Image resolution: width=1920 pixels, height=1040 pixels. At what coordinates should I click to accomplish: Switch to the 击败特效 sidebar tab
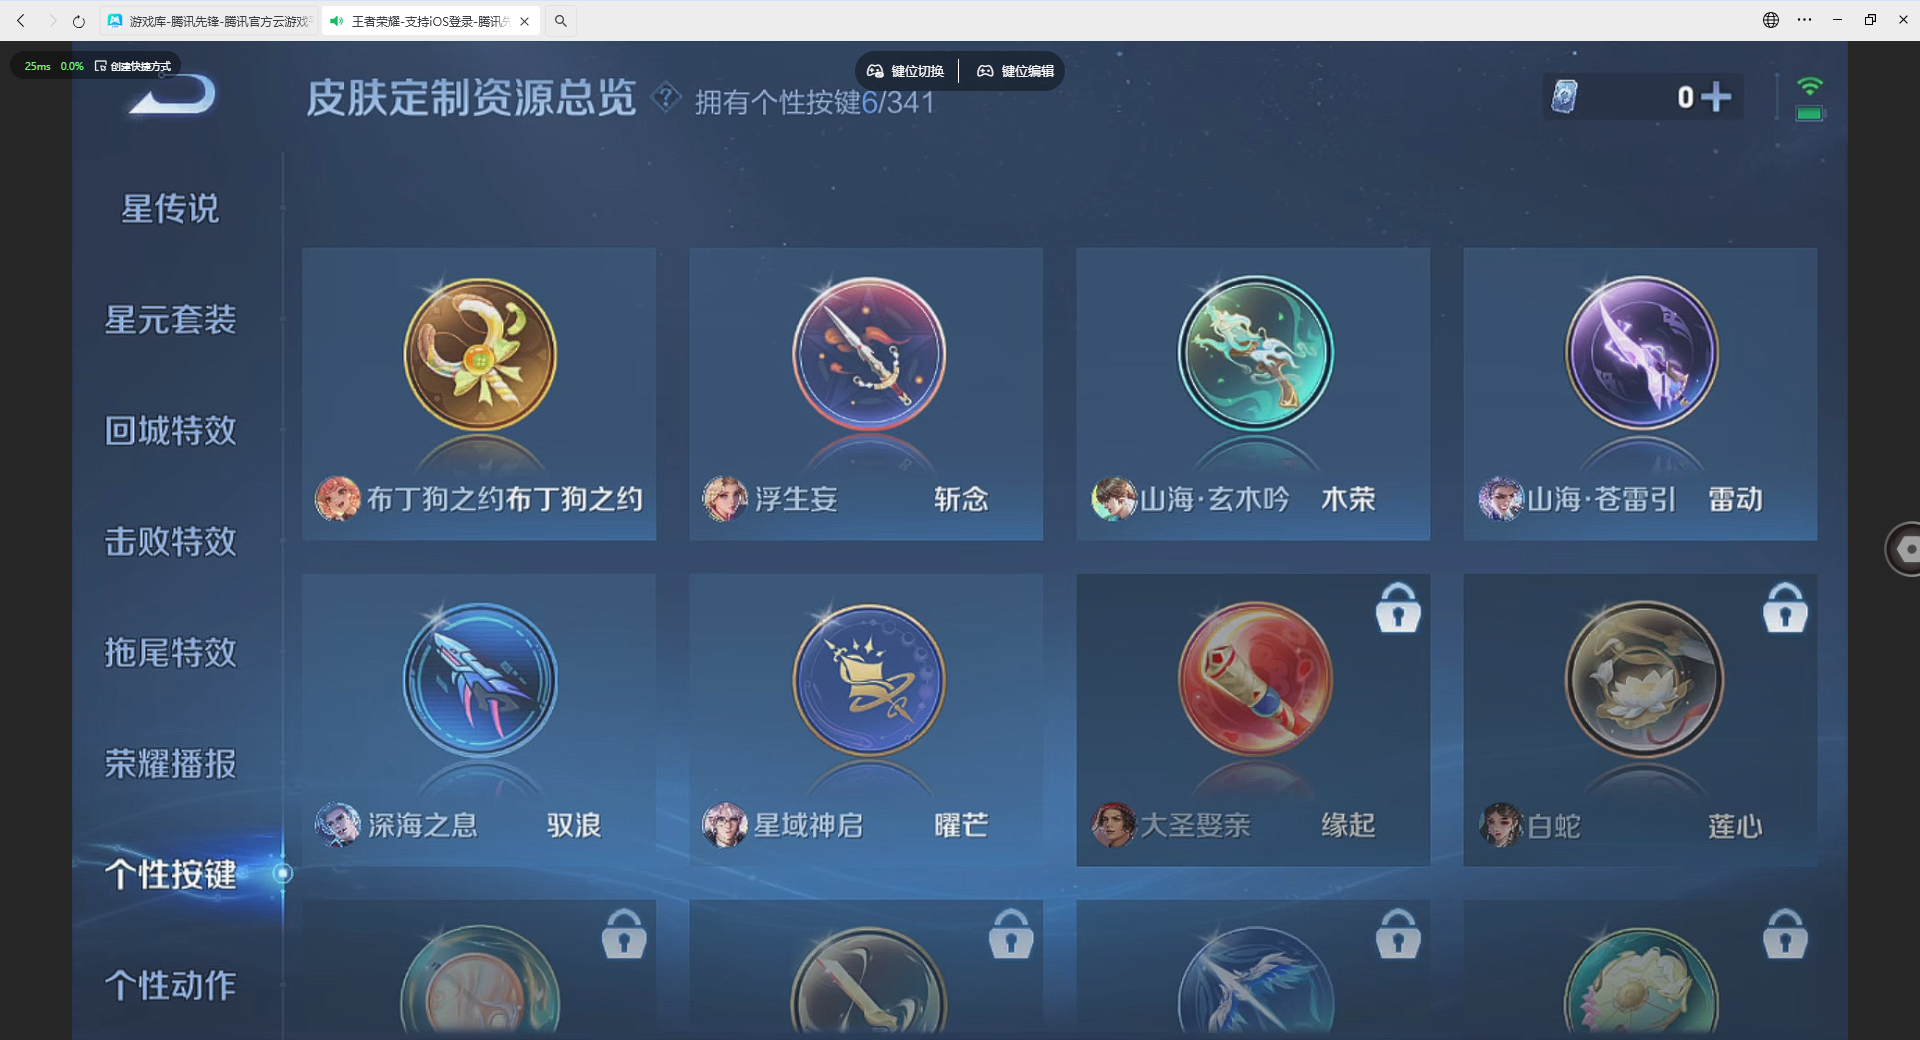[170, 542]
